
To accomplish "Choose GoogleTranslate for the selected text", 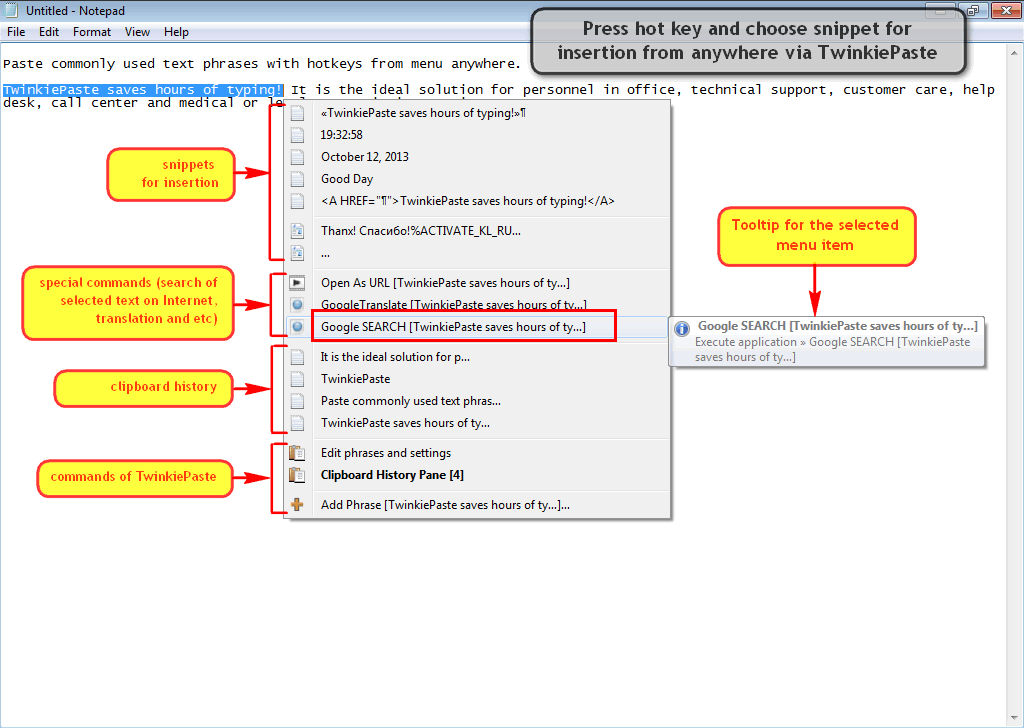I will tap(478, 305).
